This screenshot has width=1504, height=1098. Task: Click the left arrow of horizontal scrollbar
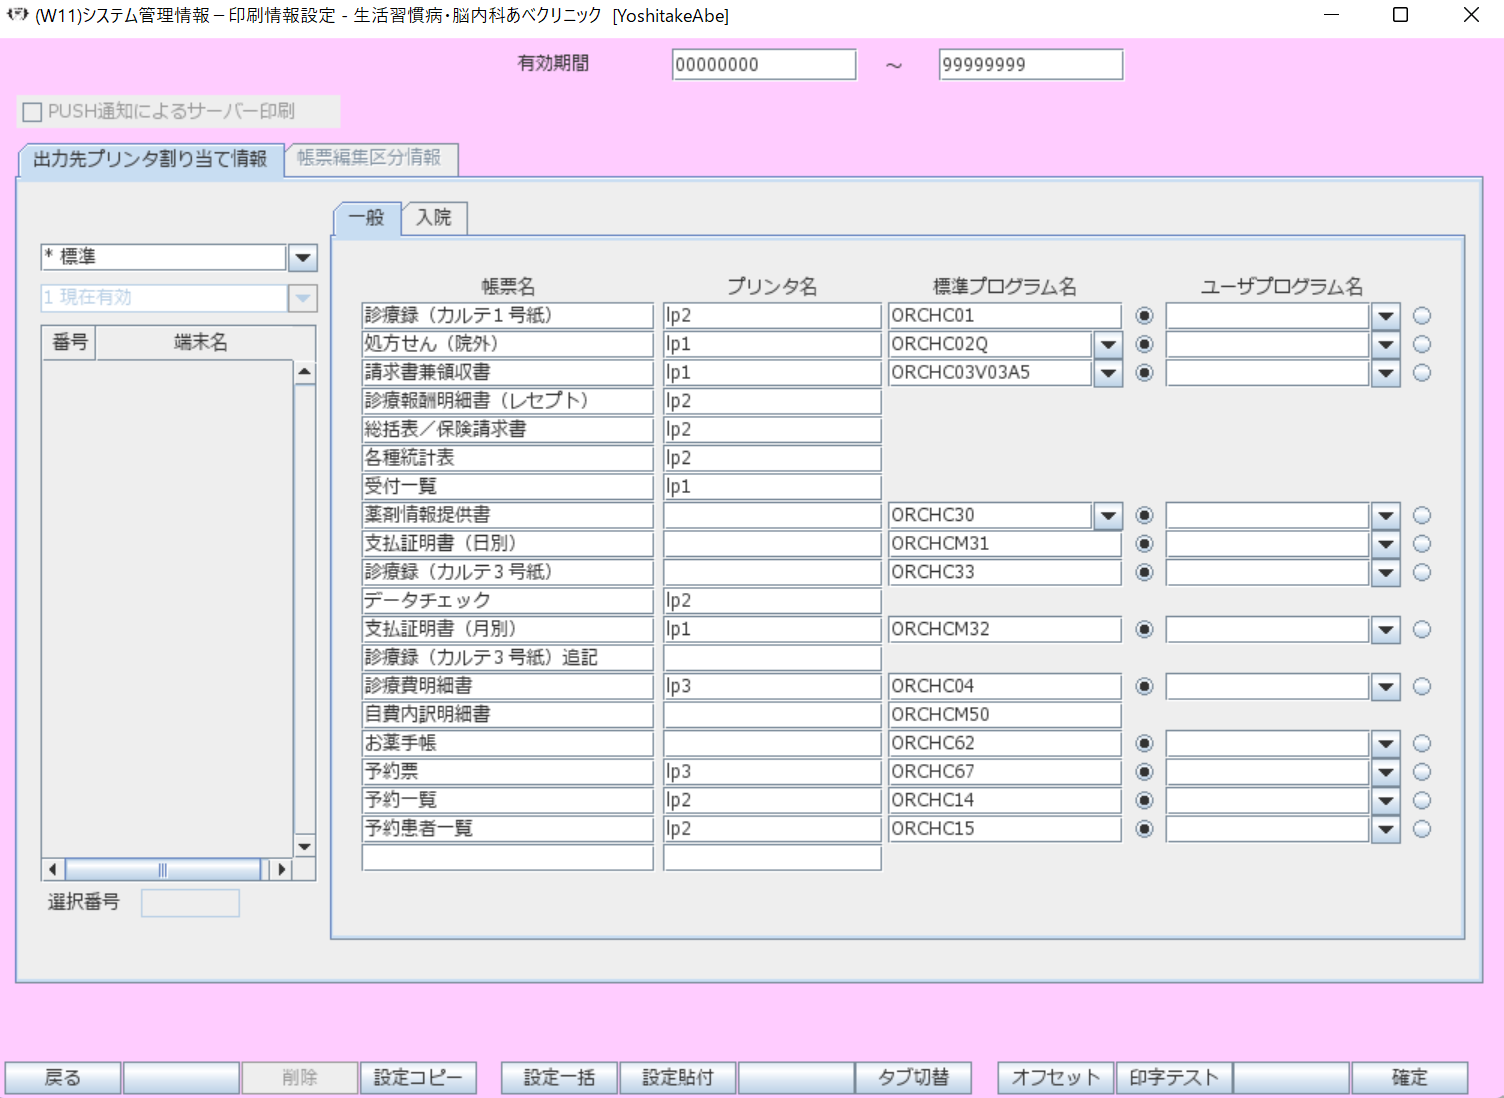(x=53, y=869)
